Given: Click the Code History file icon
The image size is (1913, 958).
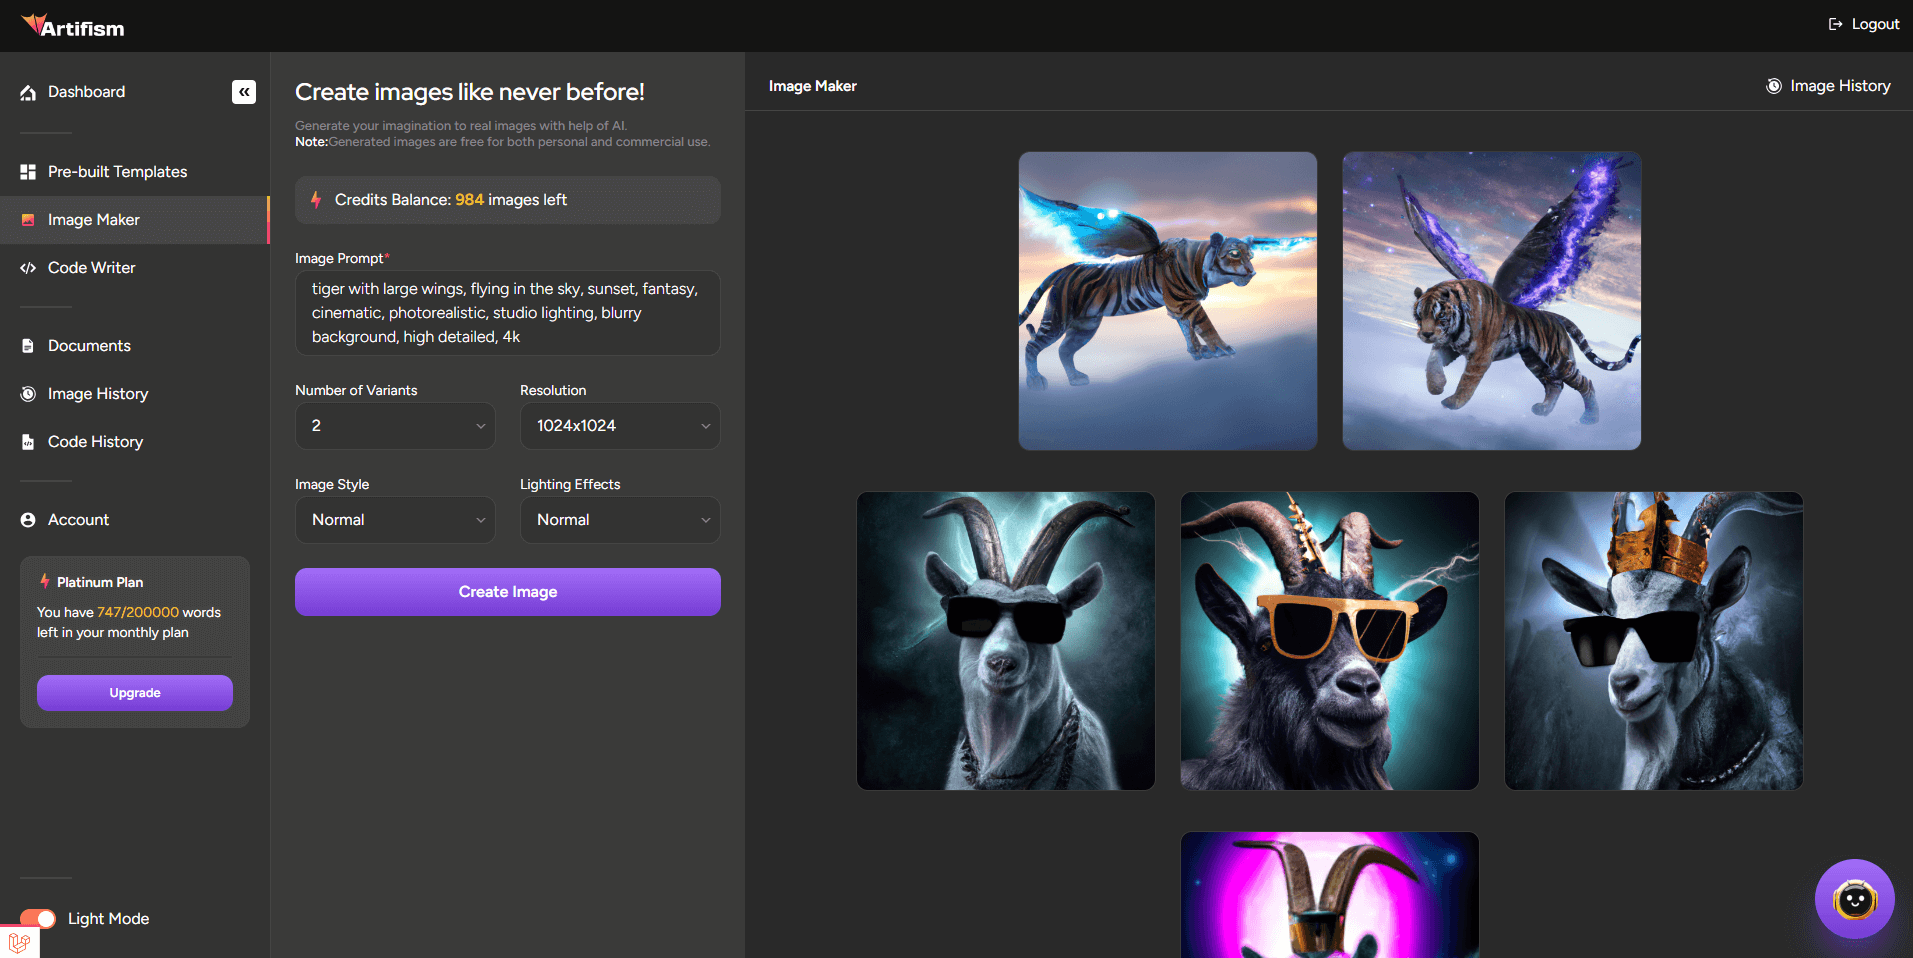Looking at the screenshot, I should click(28, 442).
